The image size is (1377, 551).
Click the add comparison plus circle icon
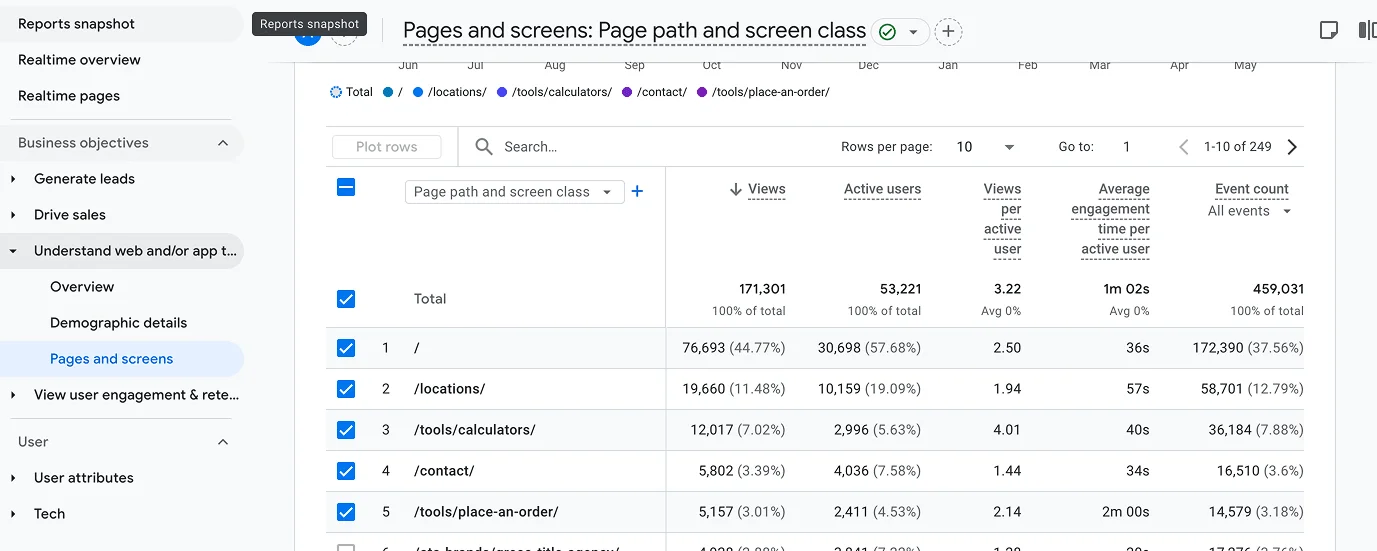(x=948, y=32)
